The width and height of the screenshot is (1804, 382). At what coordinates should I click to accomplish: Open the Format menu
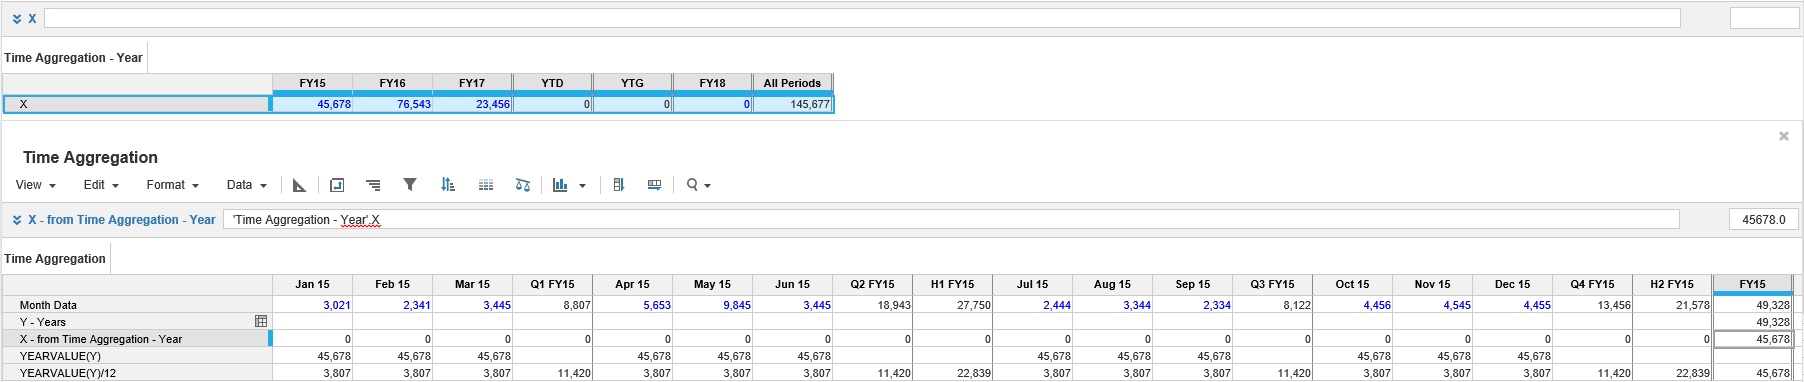pos(173,185)
